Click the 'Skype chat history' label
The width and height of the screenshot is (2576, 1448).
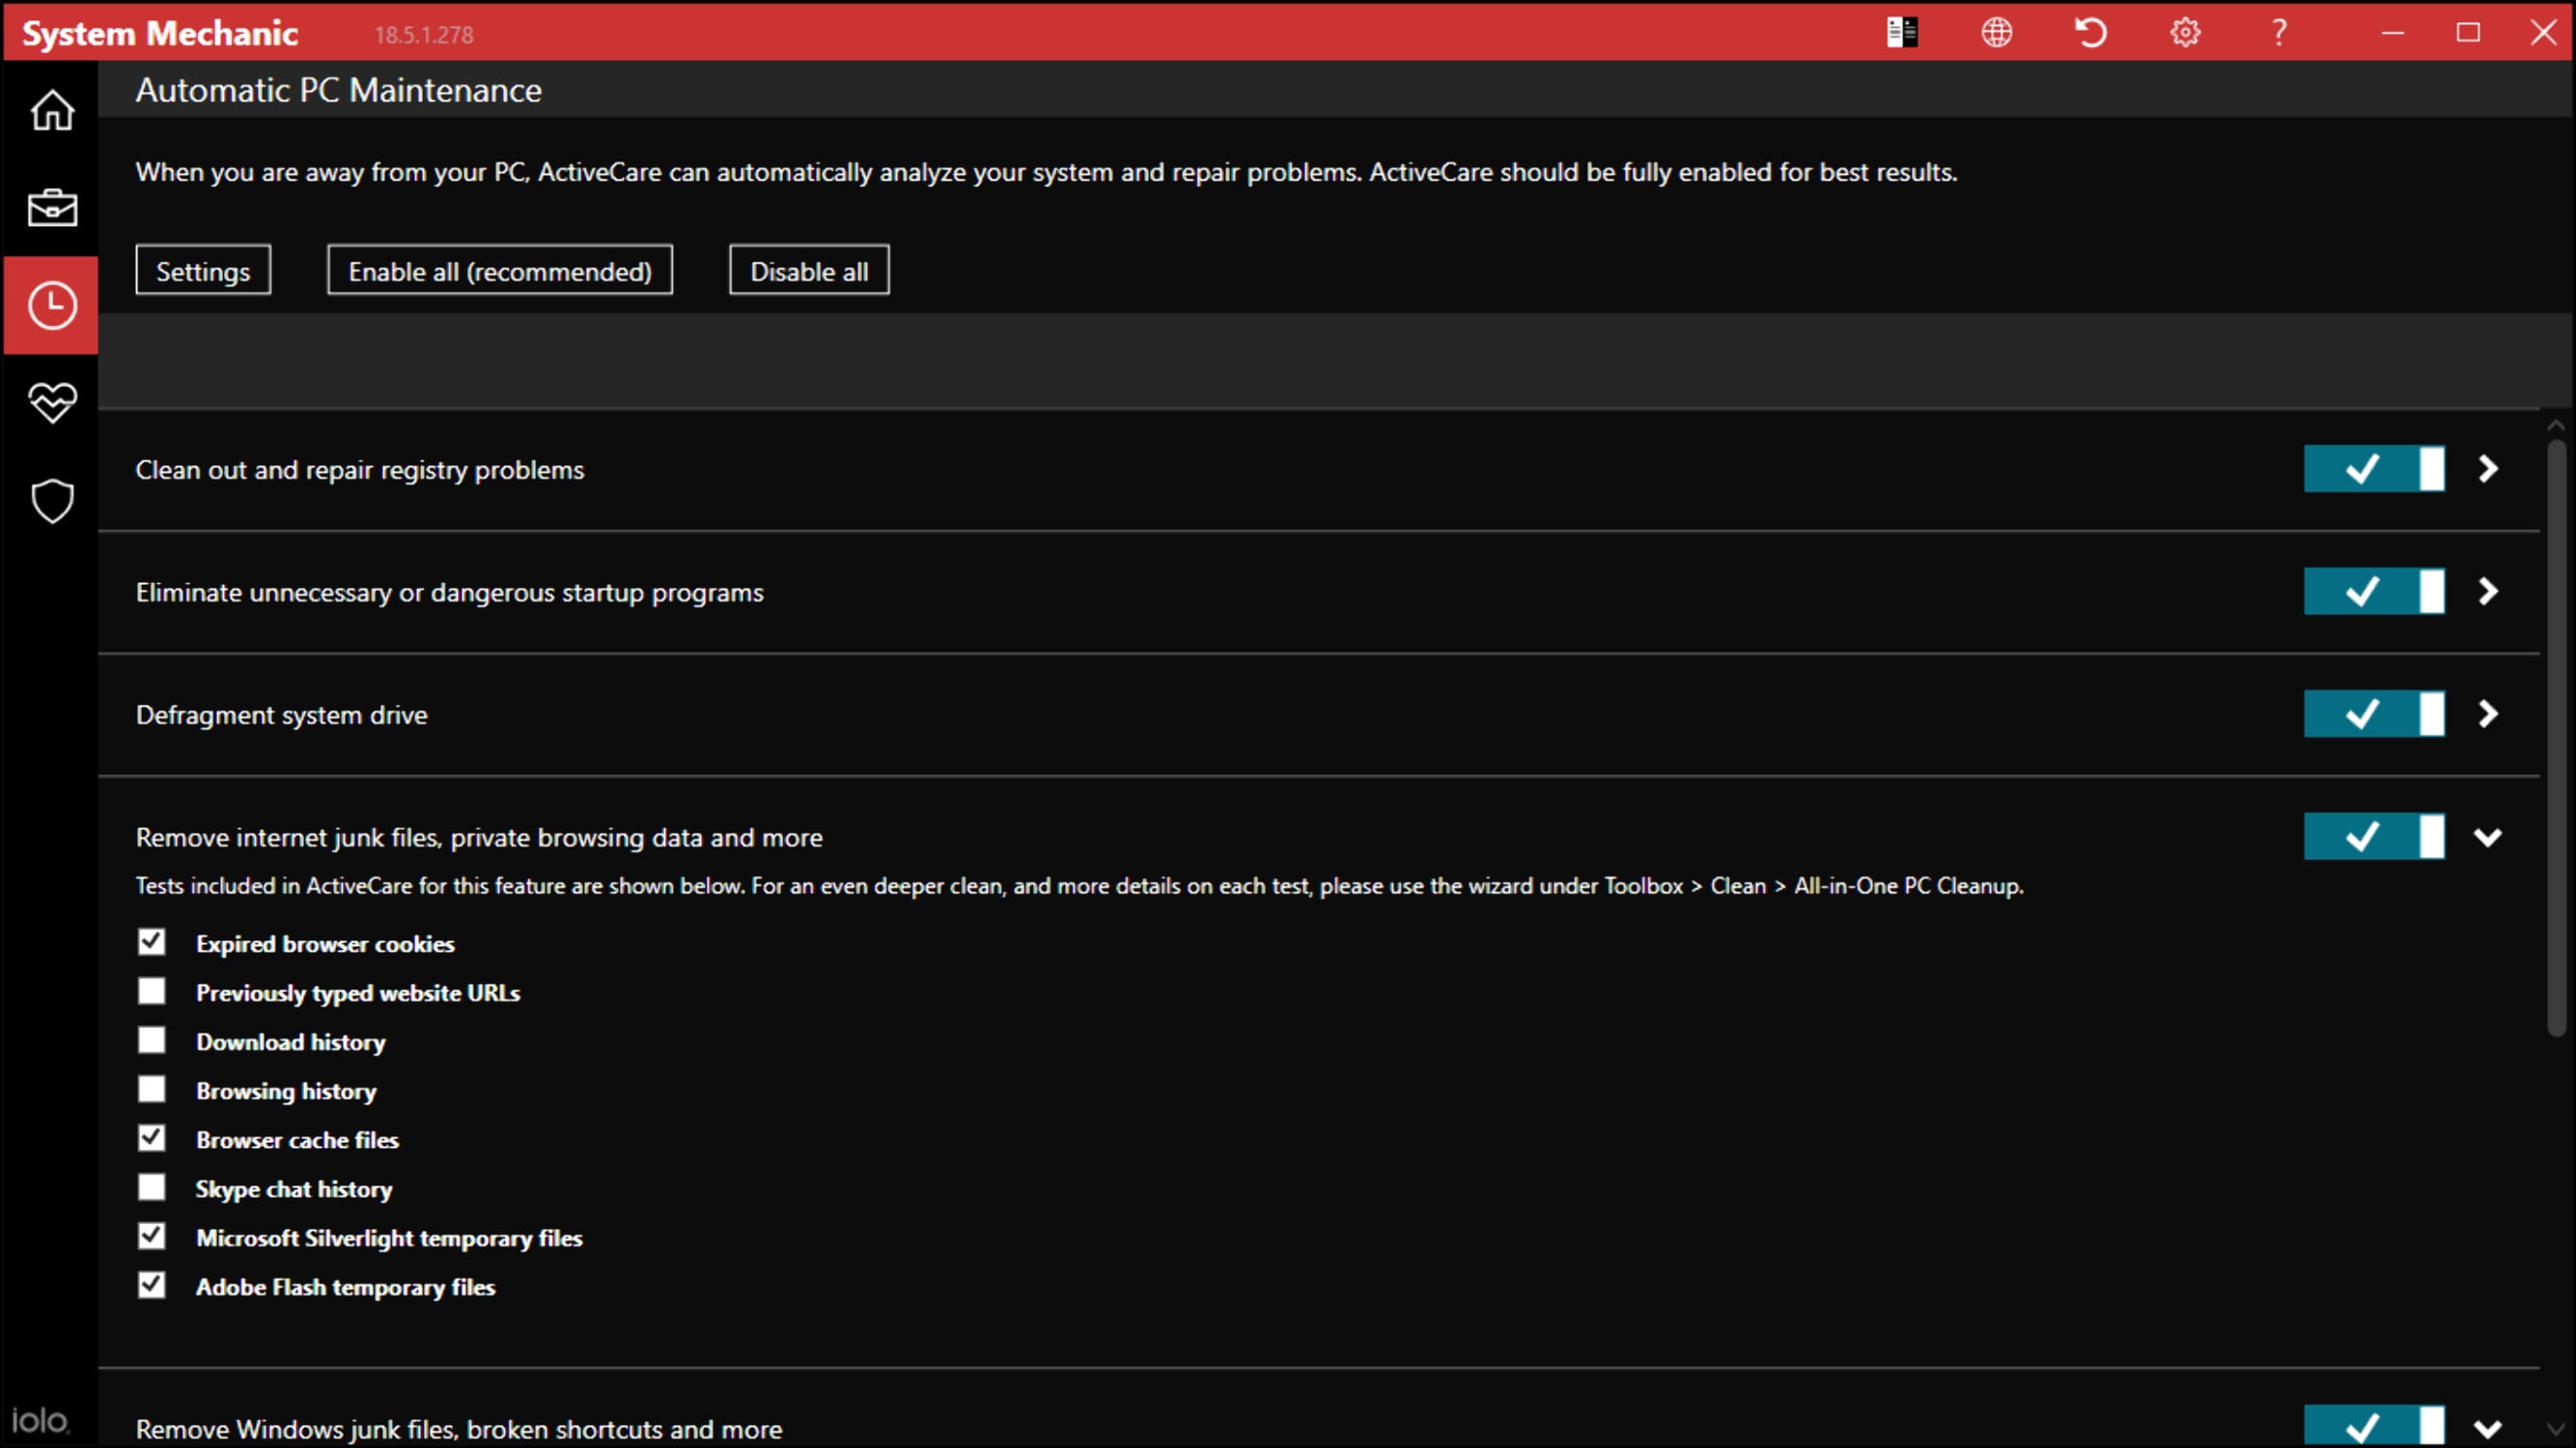[x=294, y=1189]
